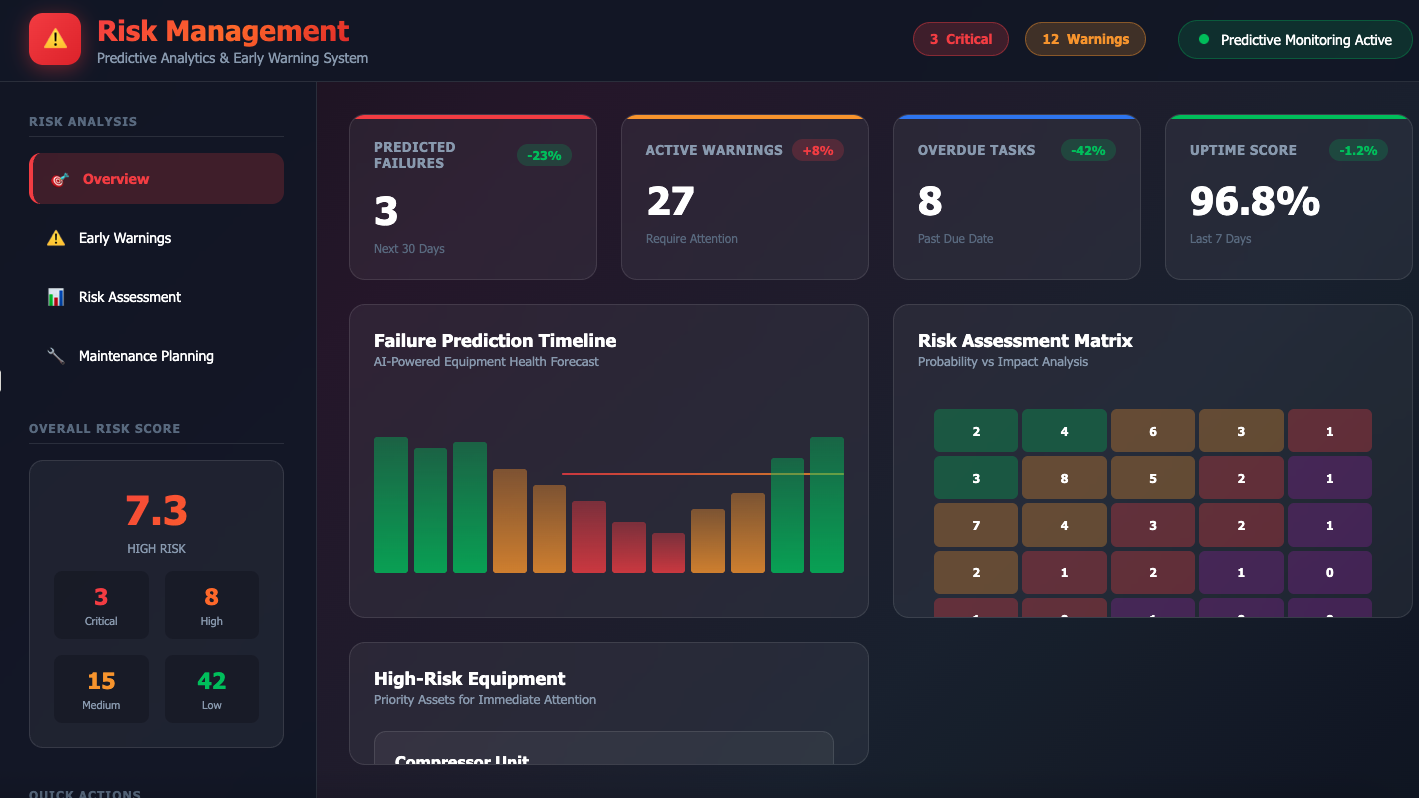This screenshot has width=1419, height=798.
Task: Click the green Predictive Monitoring status dot
Action: click(x=1203, y=40)
